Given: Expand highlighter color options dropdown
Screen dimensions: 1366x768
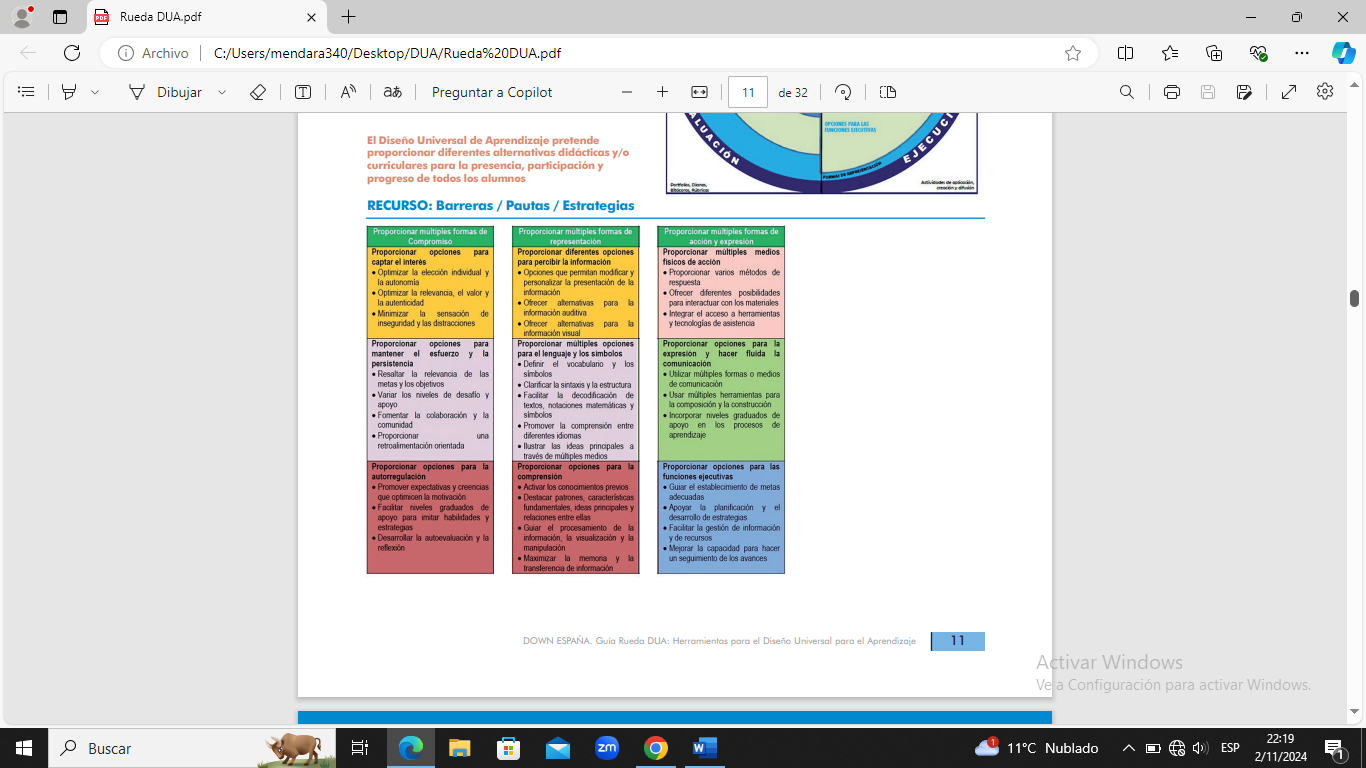Looking at the screenshot, I should click(95, 92).
